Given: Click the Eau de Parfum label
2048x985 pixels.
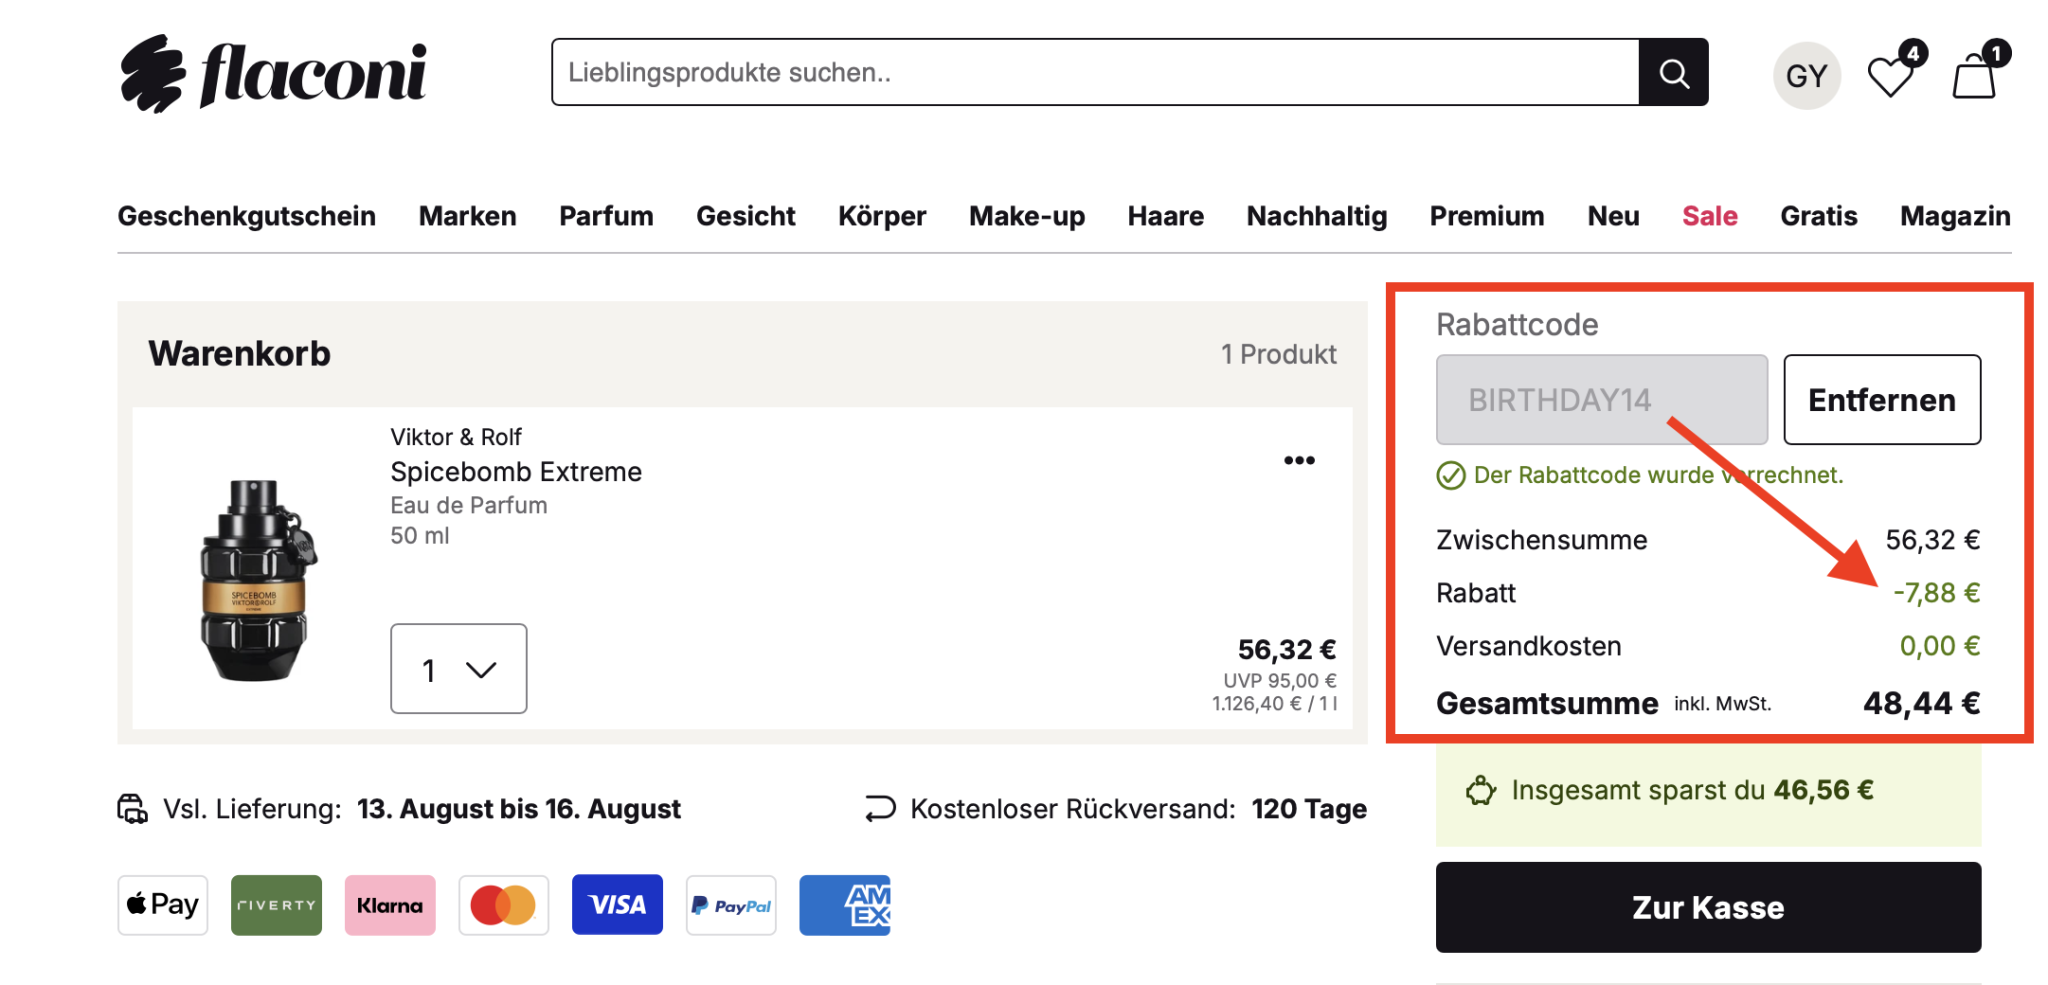Looking at the screenshot, I should [x=469, y=505].
